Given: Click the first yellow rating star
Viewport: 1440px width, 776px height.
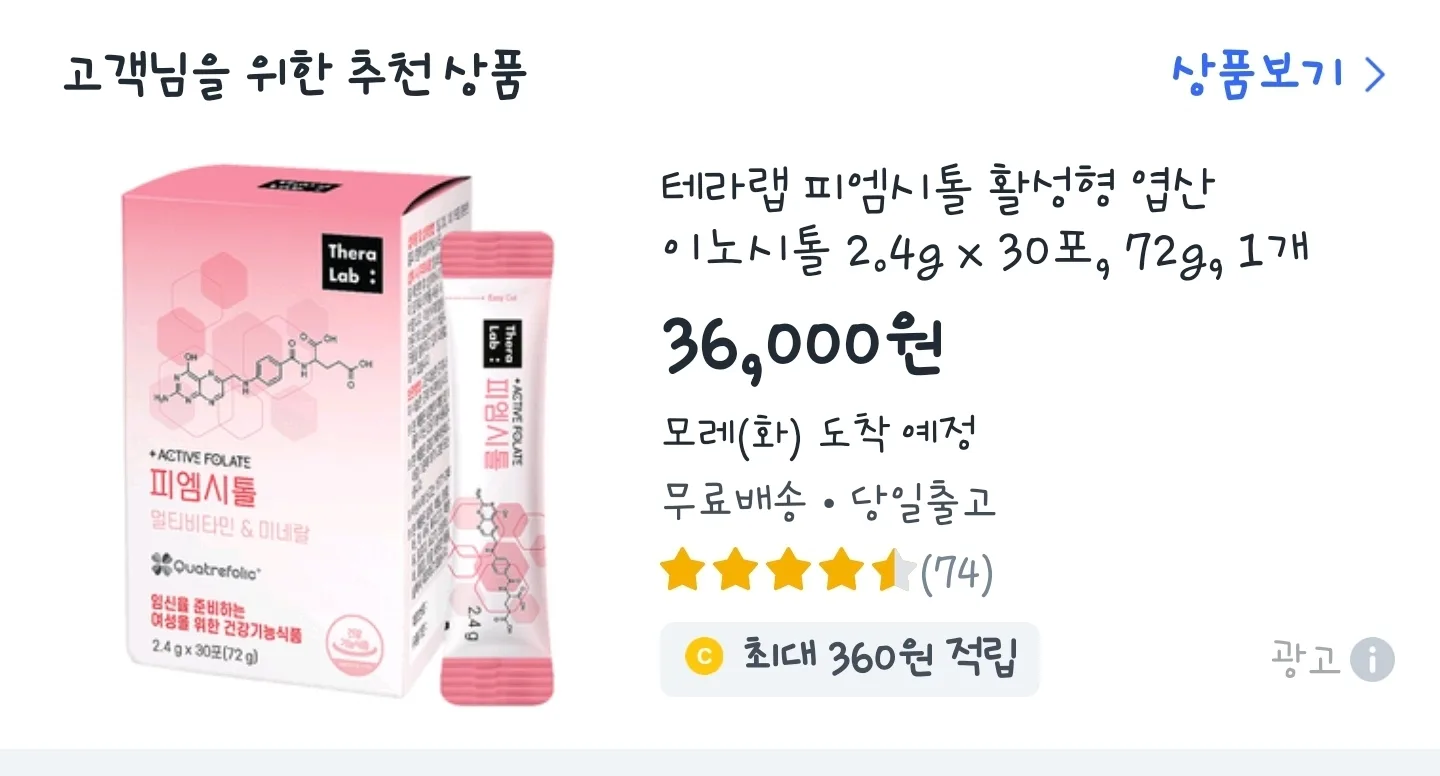Looking at the screenshot, I should 682,571.
